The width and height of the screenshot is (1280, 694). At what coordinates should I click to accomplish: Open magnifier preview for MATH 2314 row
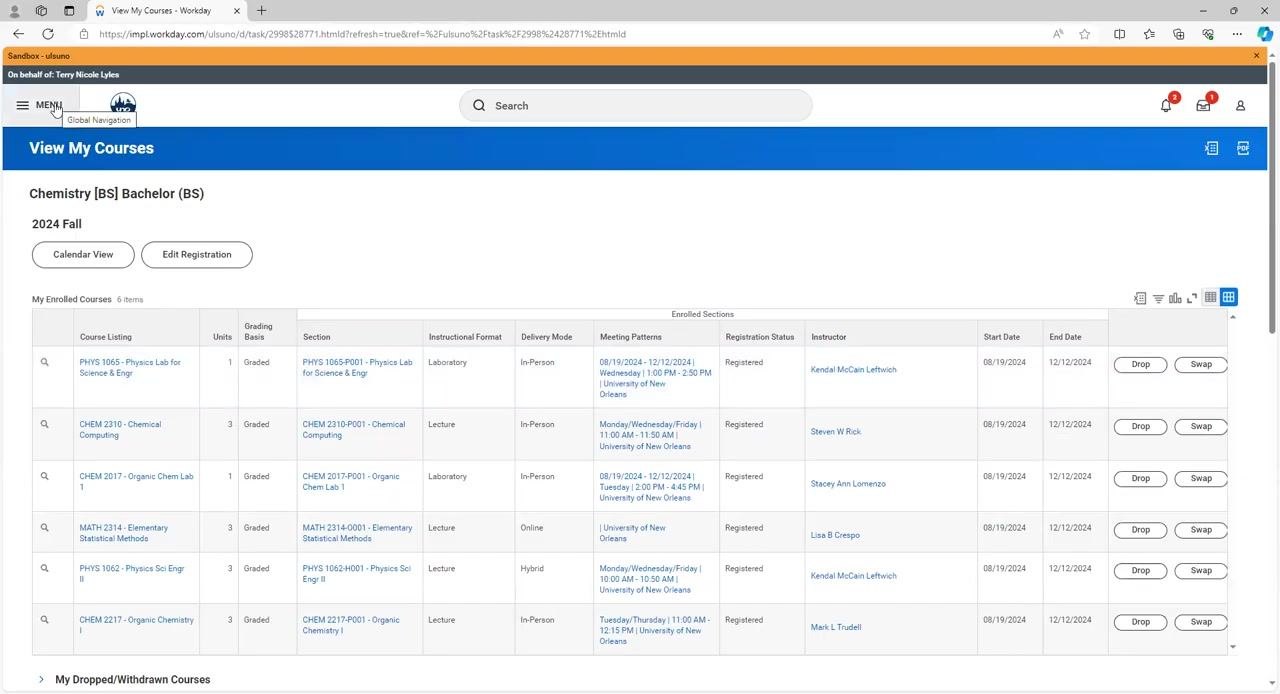[44, 527]
